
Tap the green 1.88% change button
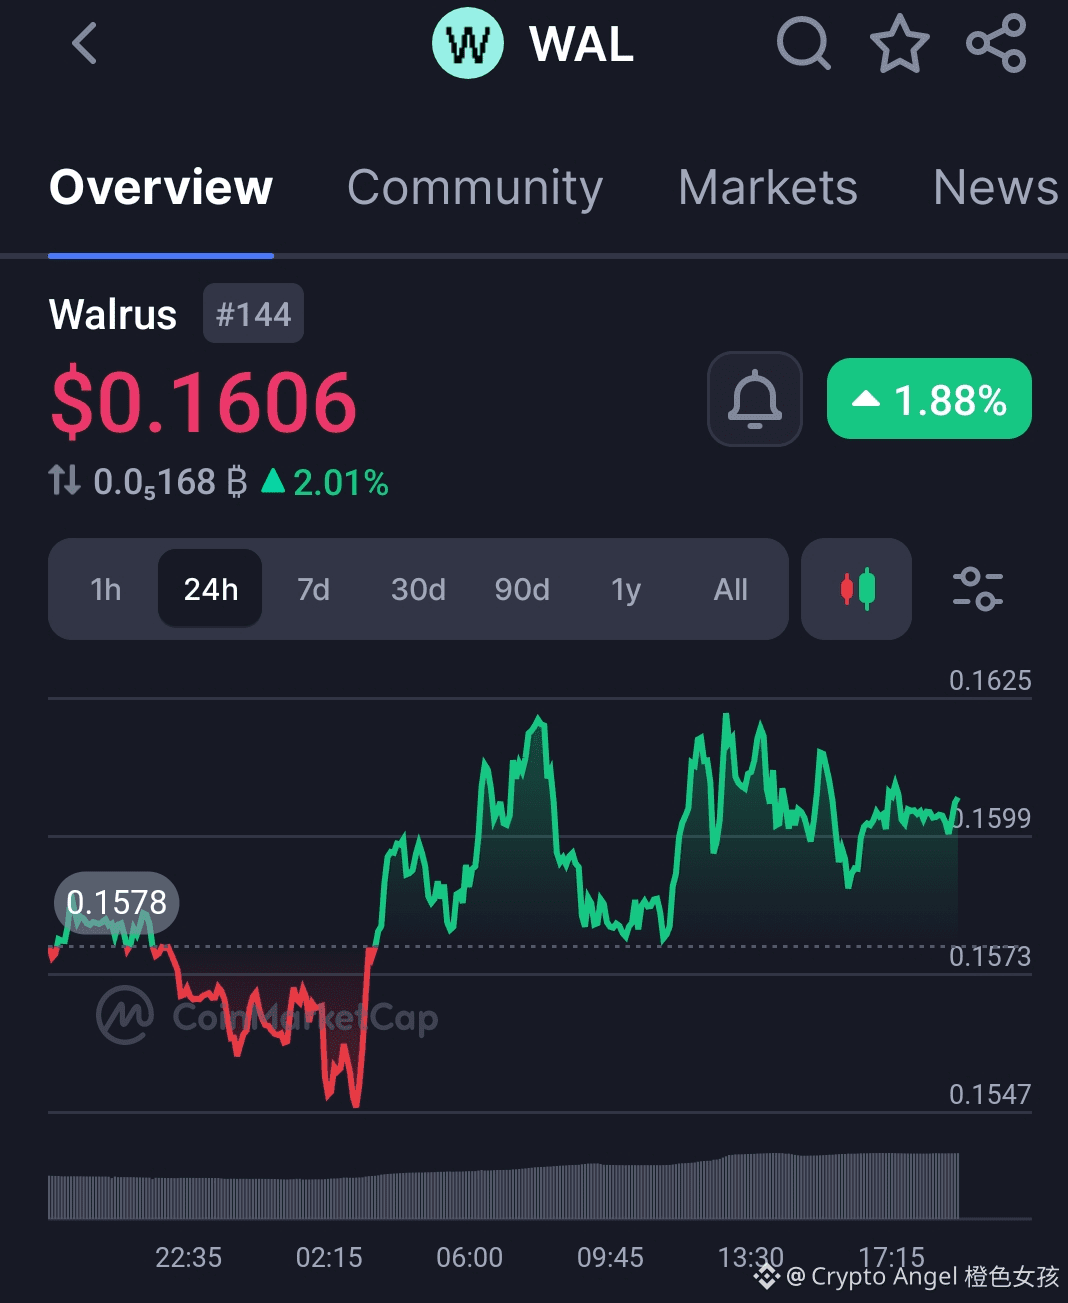pyautogui.click(x=929, y=399)
